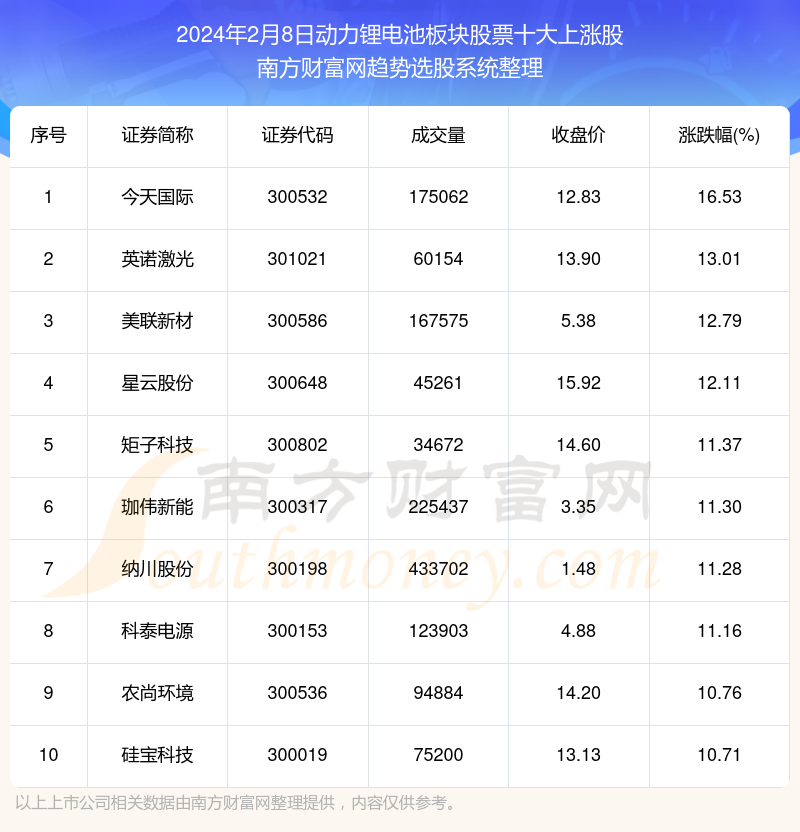Click volume value 433702

coord(438,569)
